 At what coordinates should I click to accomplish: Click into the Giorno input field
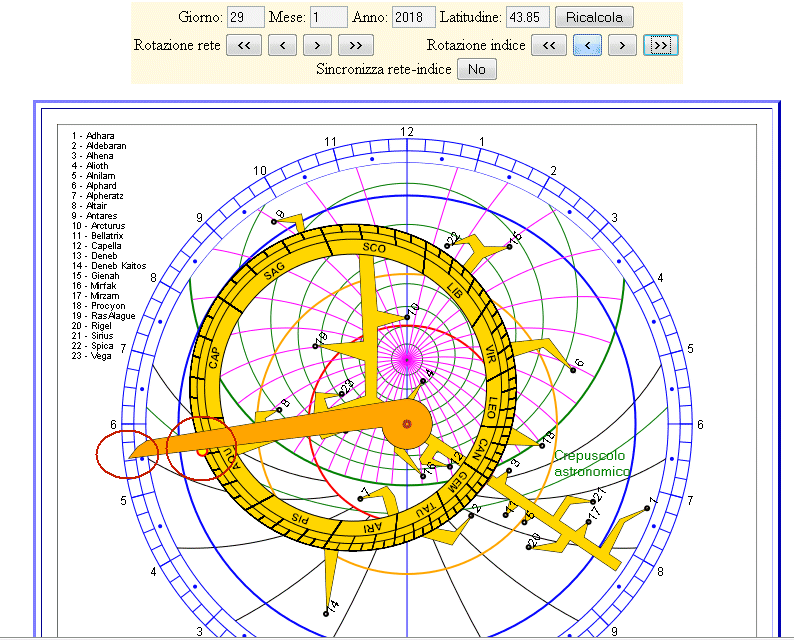click(246, 18)
